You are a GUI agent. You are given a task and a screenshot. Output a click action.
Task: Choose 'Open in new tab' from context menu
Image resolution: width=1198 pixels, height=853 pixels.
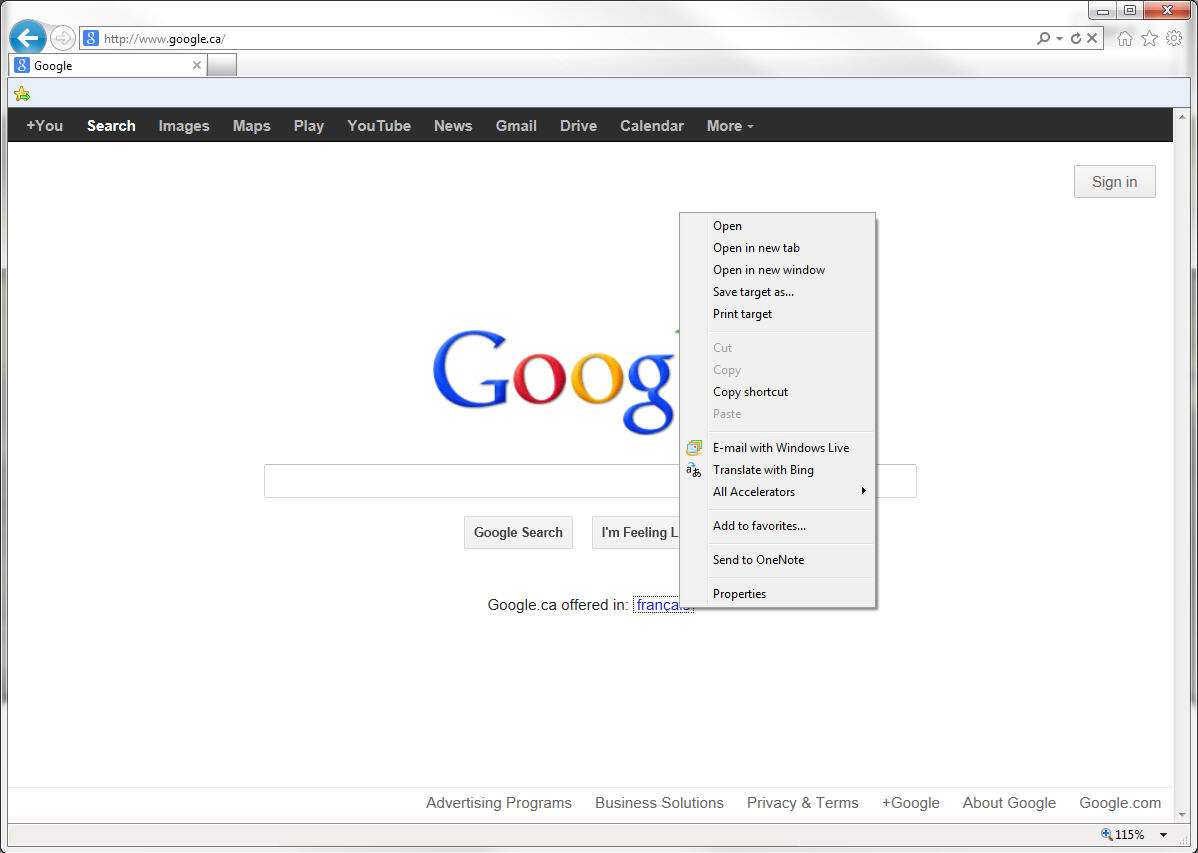(756, 248)
